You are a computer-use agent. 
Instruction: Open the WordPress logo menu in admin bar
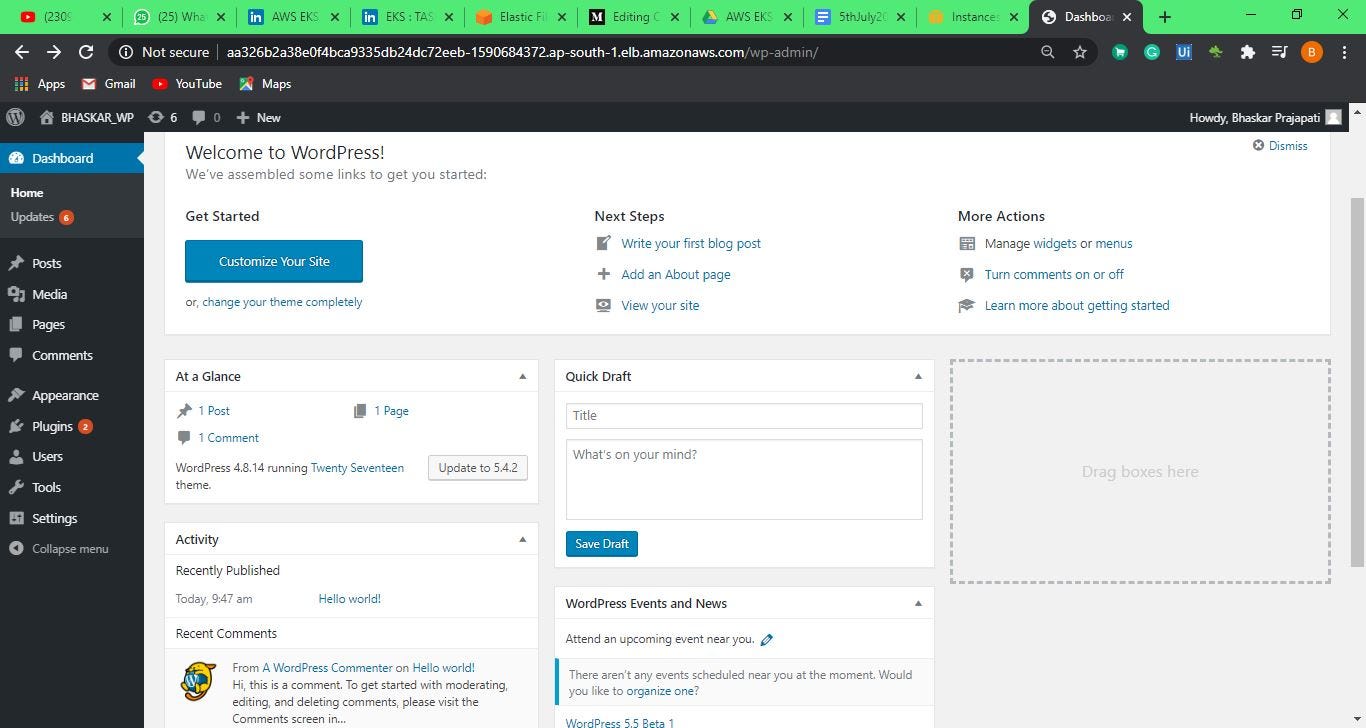[x=15, y=117]
